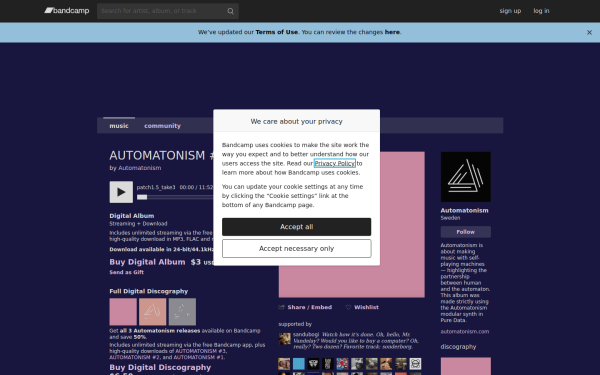Open the sandubogi profile name link
The height and width of the screenshot is (375, 600).
pyautogui.click(x=306, y=334)
